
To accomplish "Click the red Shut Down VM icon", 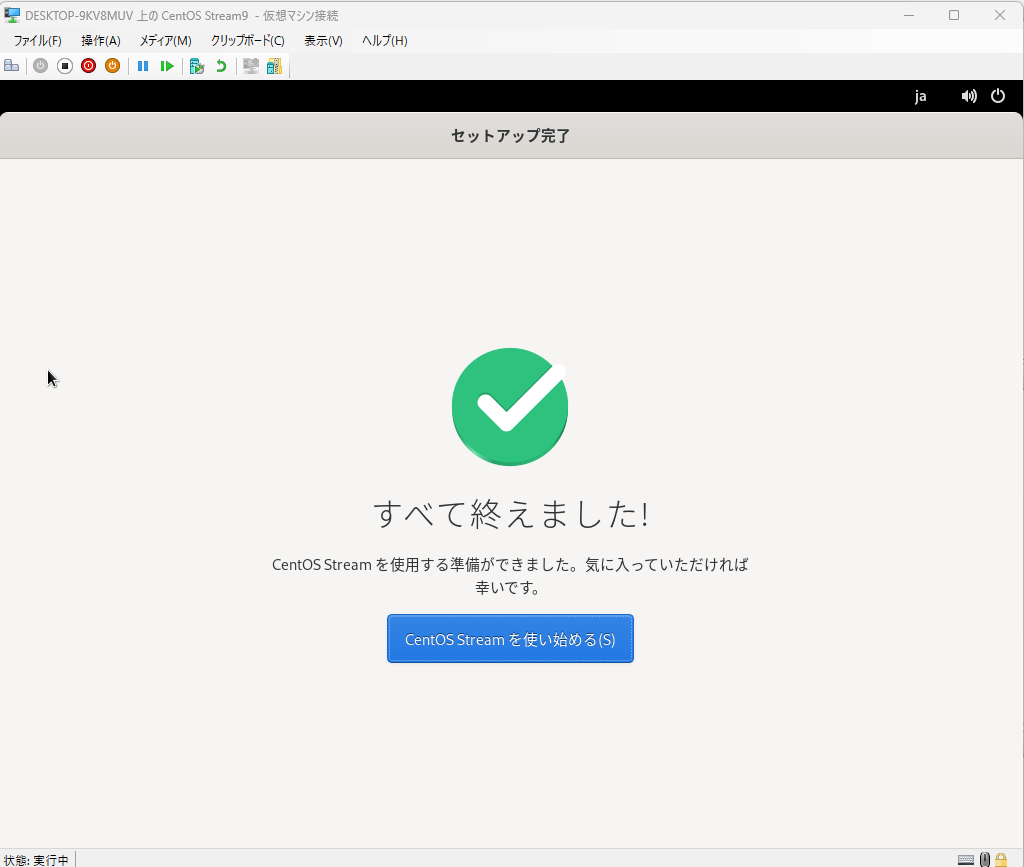I will click(89, 66).
